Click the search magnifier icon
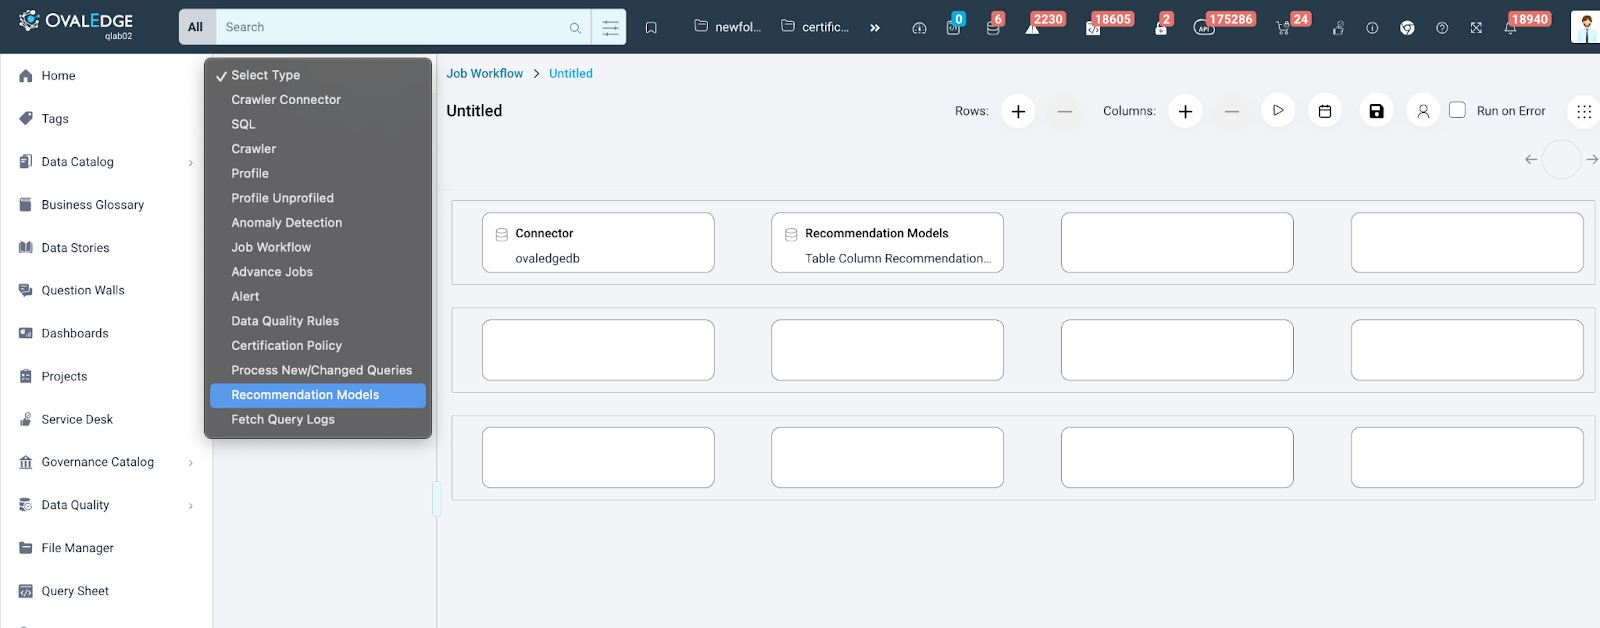The height and width of the screenshot is (628, 1600). point(575,28)
